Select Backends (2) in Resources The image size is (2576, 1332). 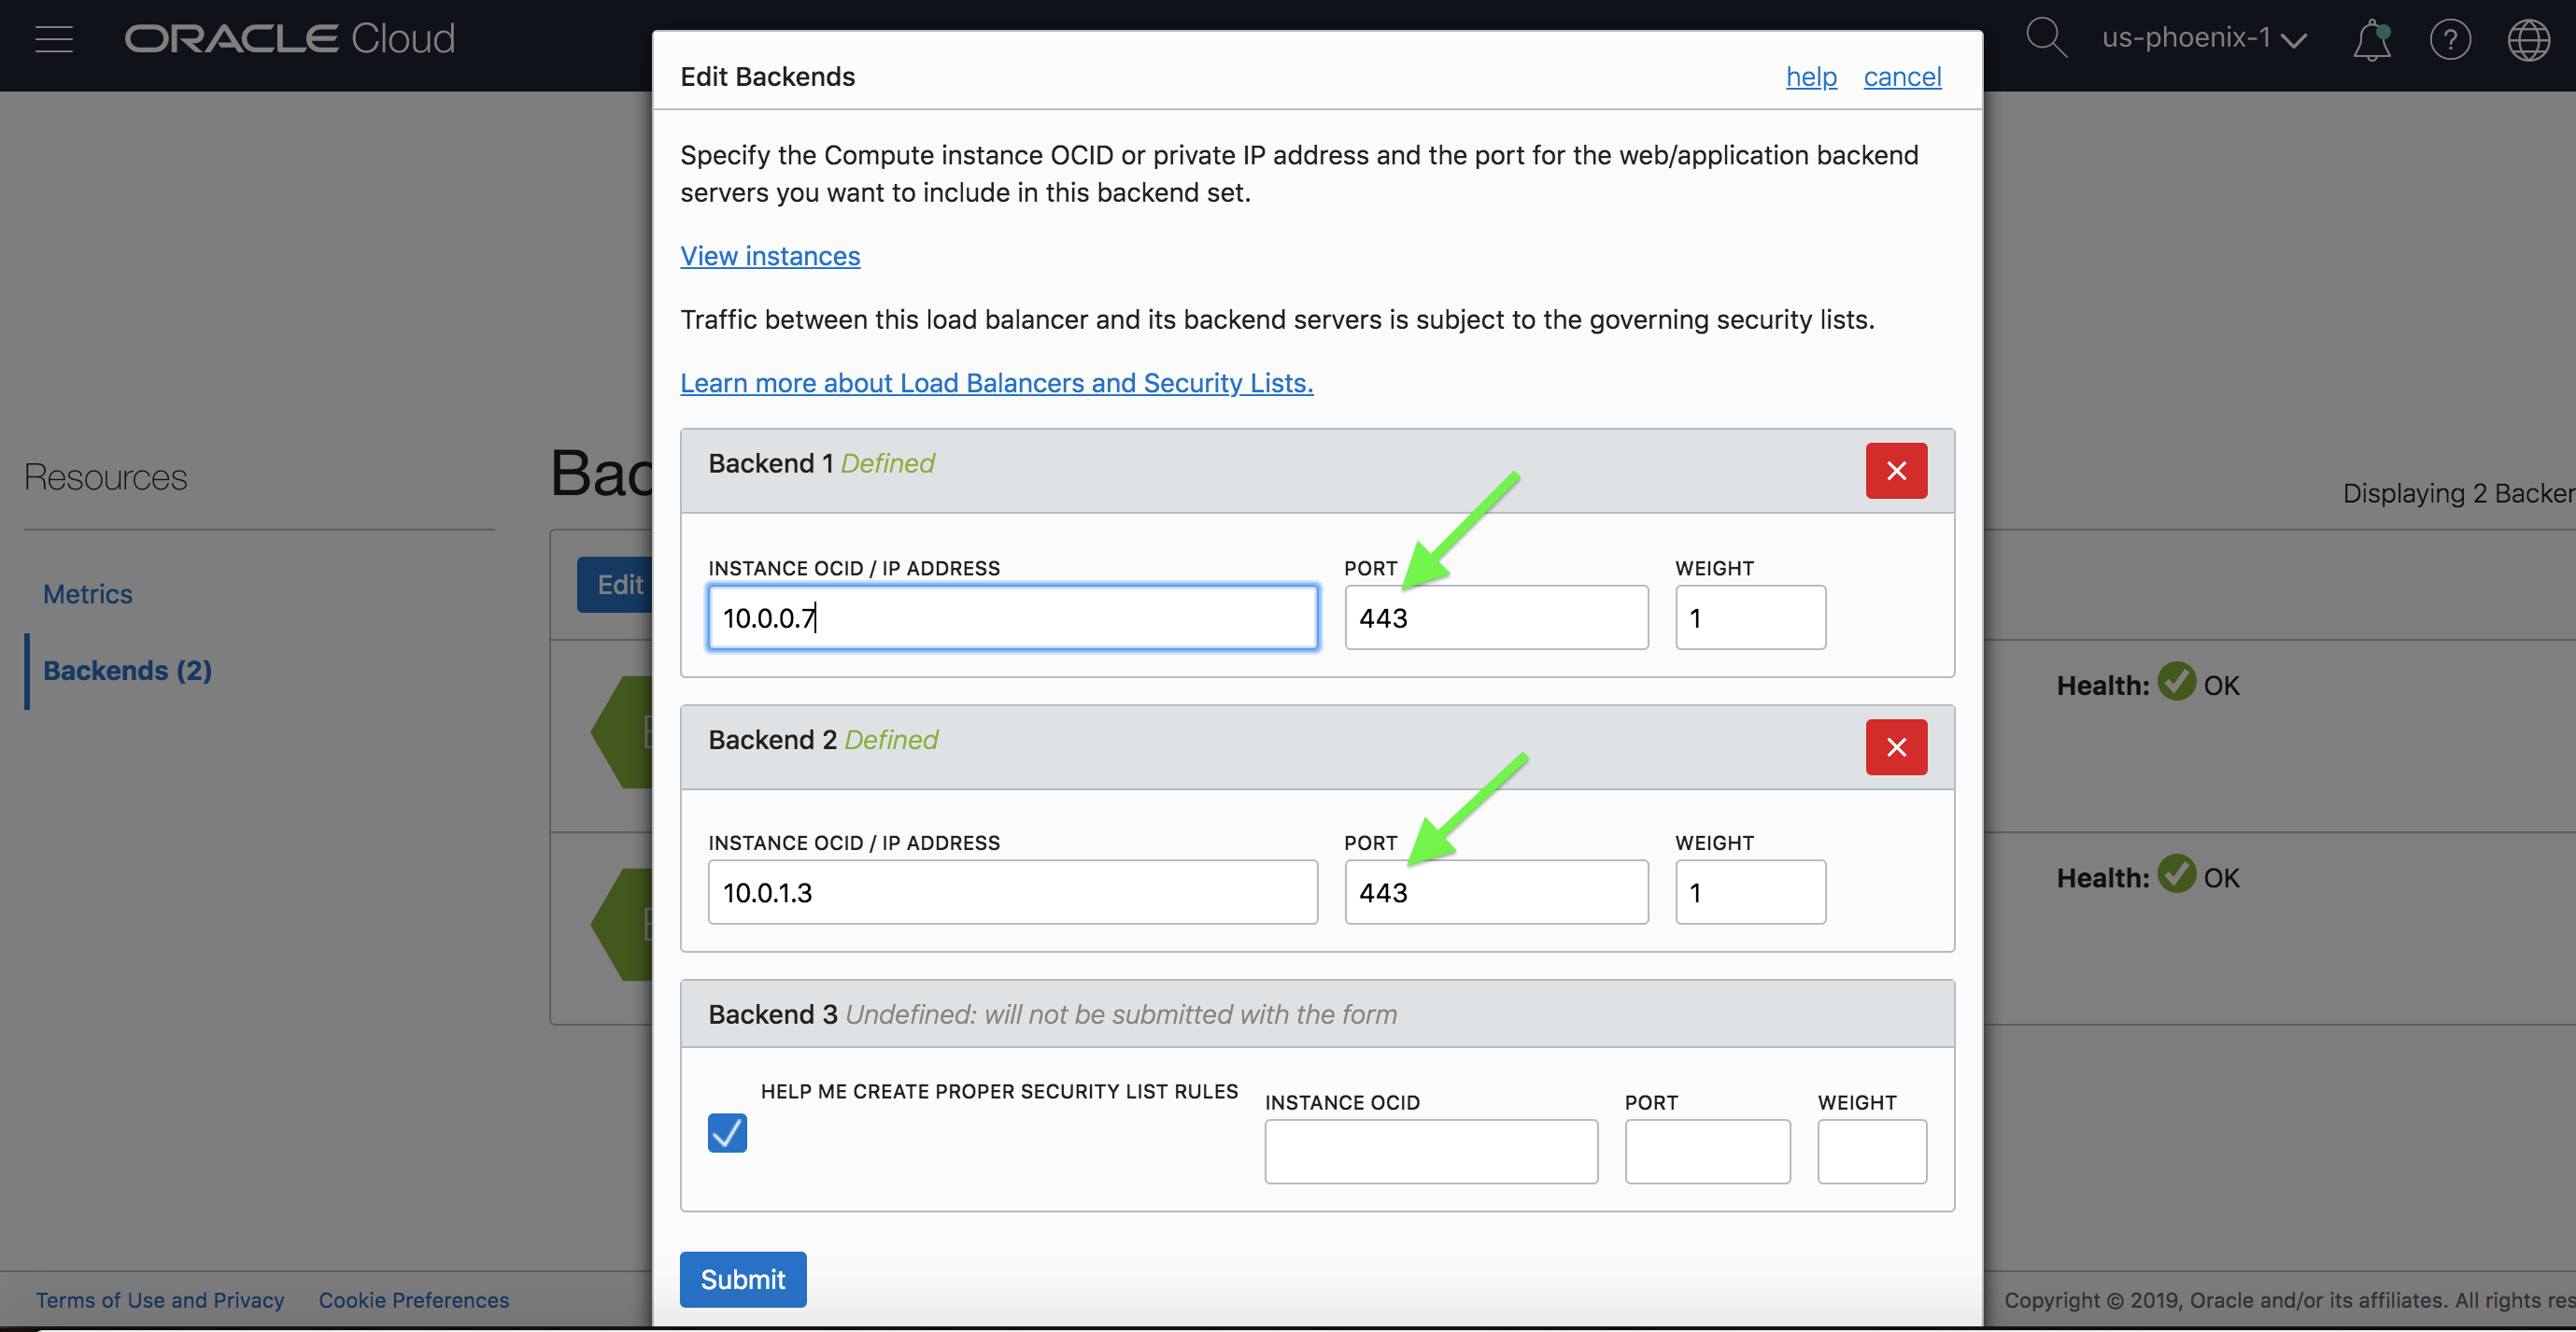(x=127, y=670)
